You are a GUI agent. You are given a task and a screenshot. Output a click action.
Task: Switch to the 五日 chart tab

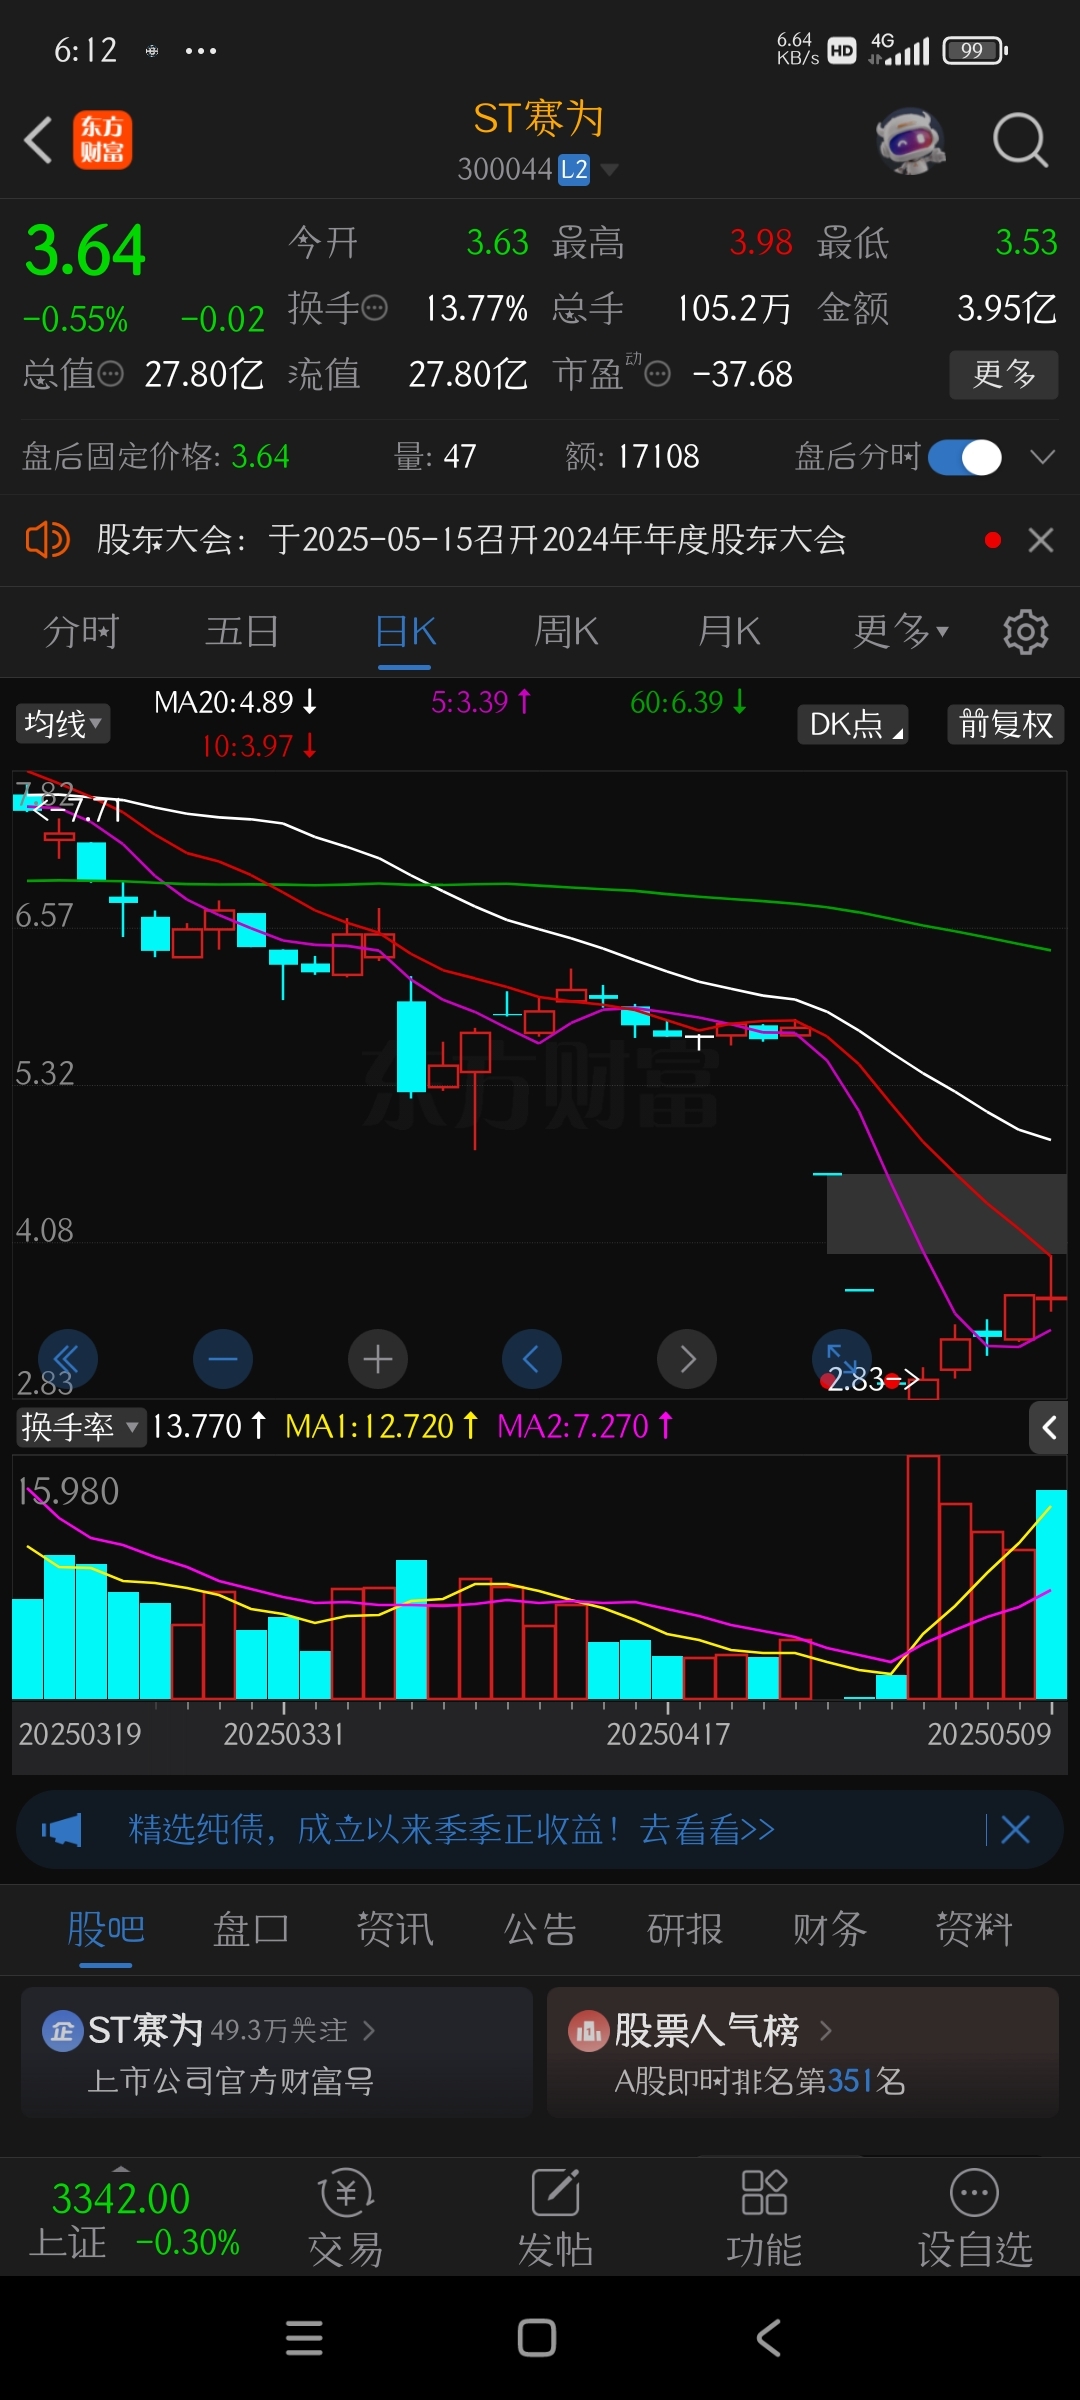(242, 632)
